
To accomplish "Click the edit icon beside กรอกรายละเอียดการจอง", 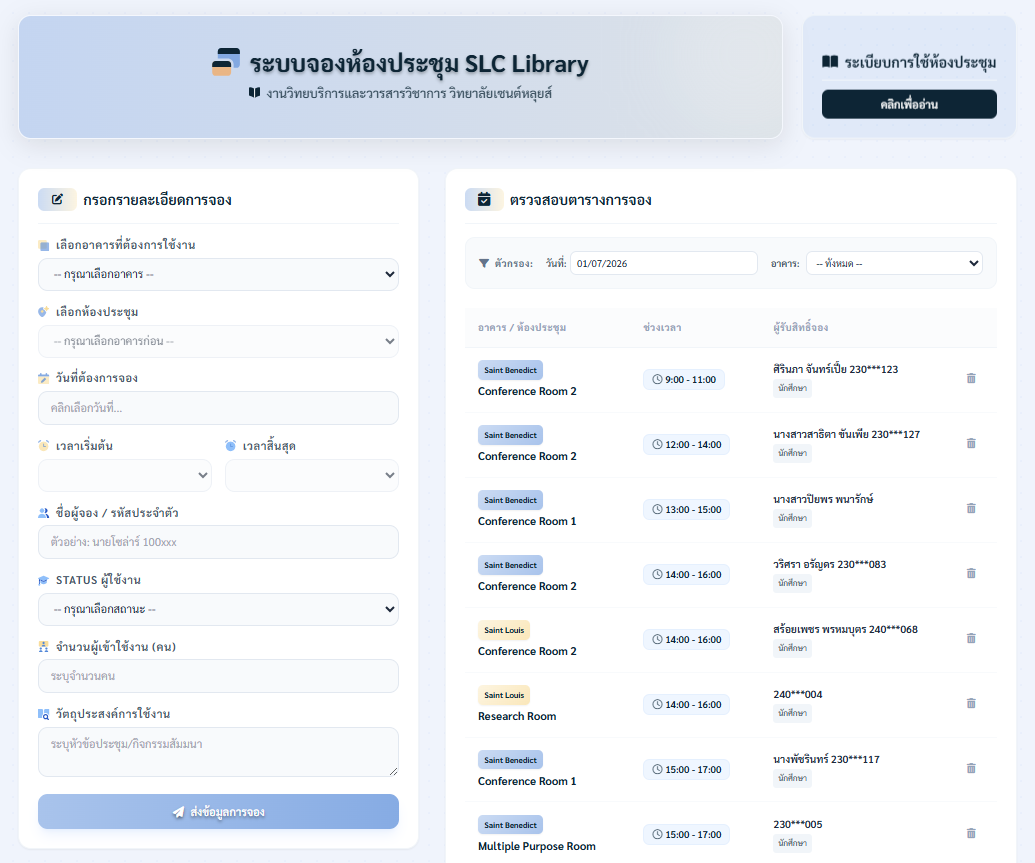I will [57, 199].
